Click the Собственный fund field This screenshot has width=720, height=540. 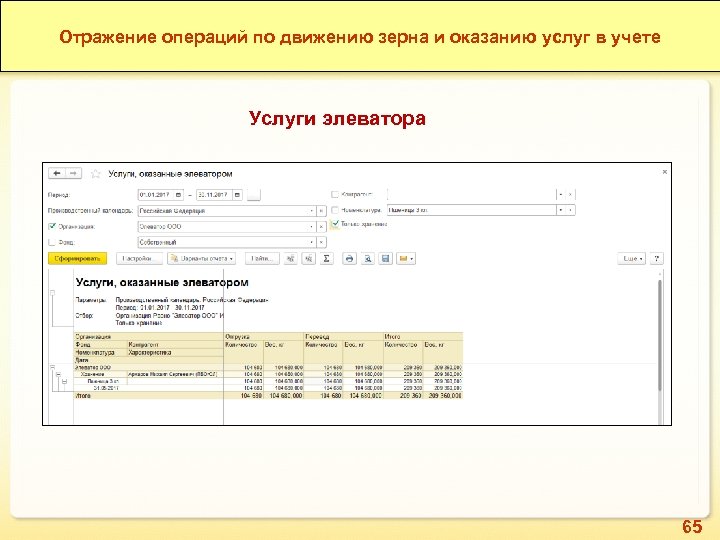pos(223,242)
